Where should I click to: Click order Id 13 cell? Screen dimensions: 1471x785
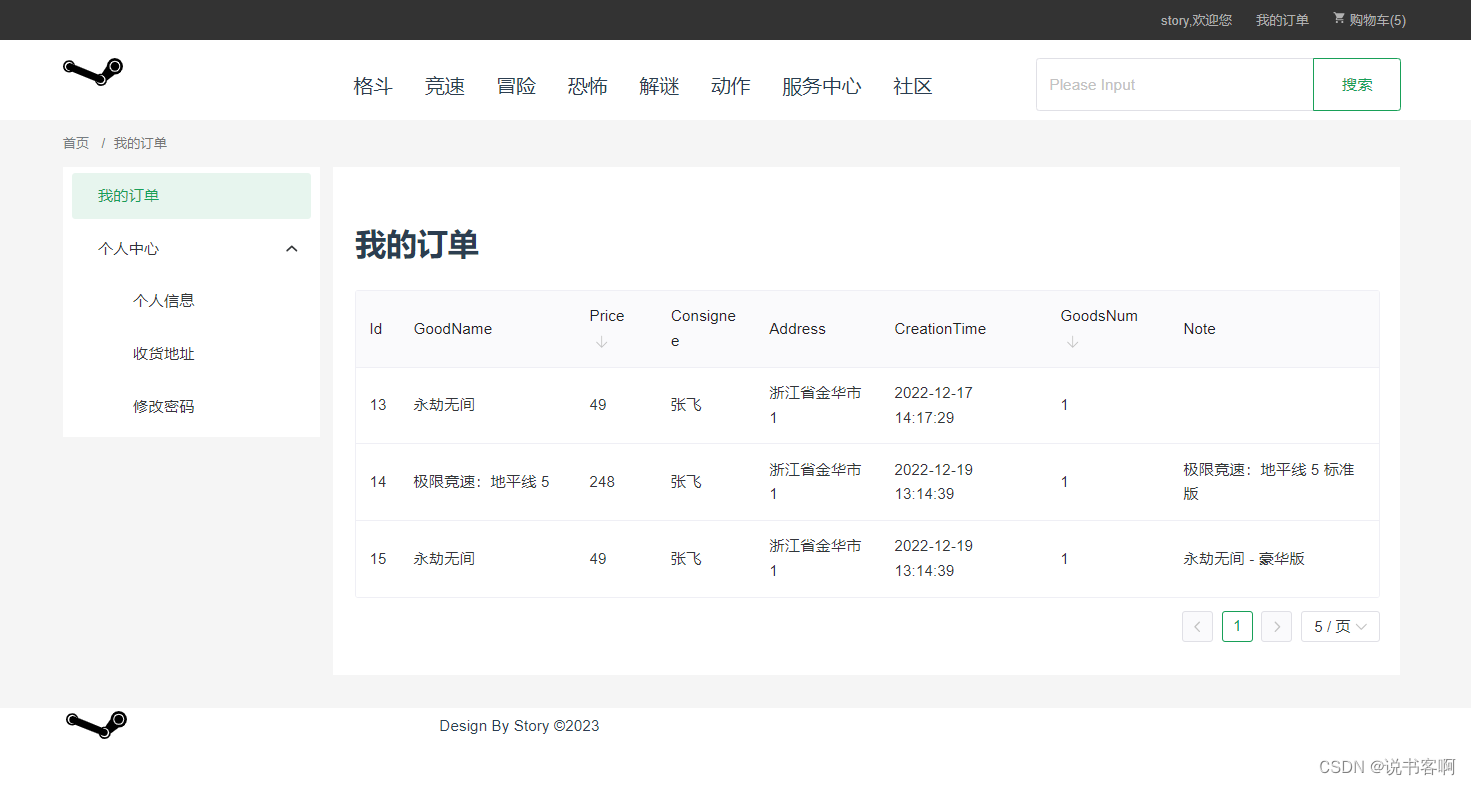pyautogui.click(x=378, y=405)
